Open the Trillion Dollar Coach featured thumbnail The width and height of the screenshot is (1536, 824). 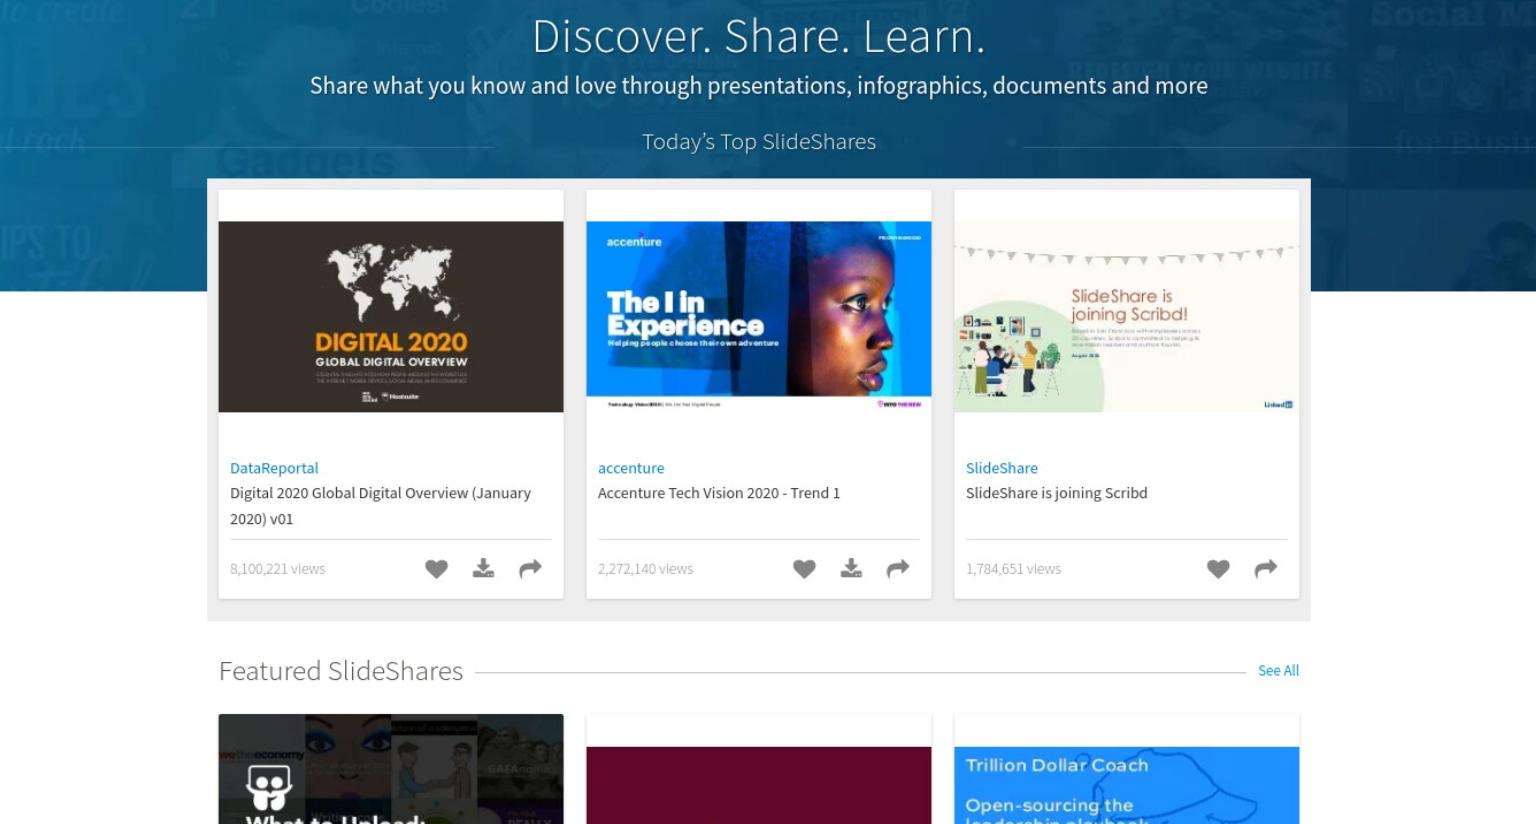click(x=1127, y=785)
